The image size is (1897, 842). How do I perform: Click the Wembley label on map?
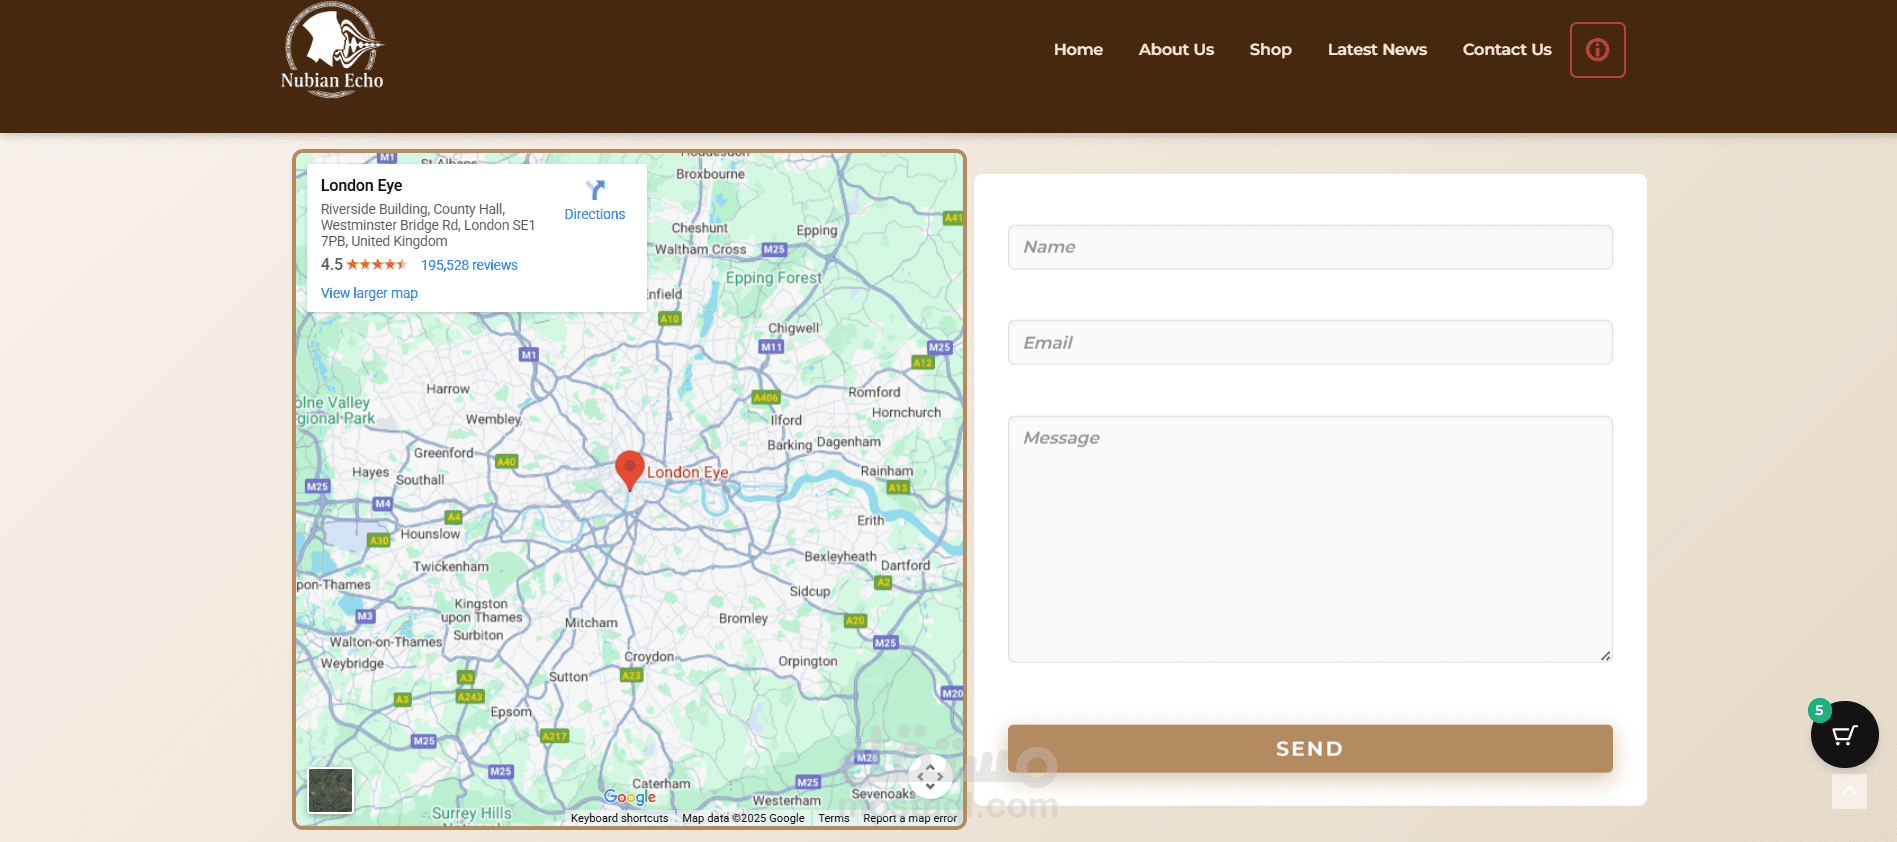493,419
